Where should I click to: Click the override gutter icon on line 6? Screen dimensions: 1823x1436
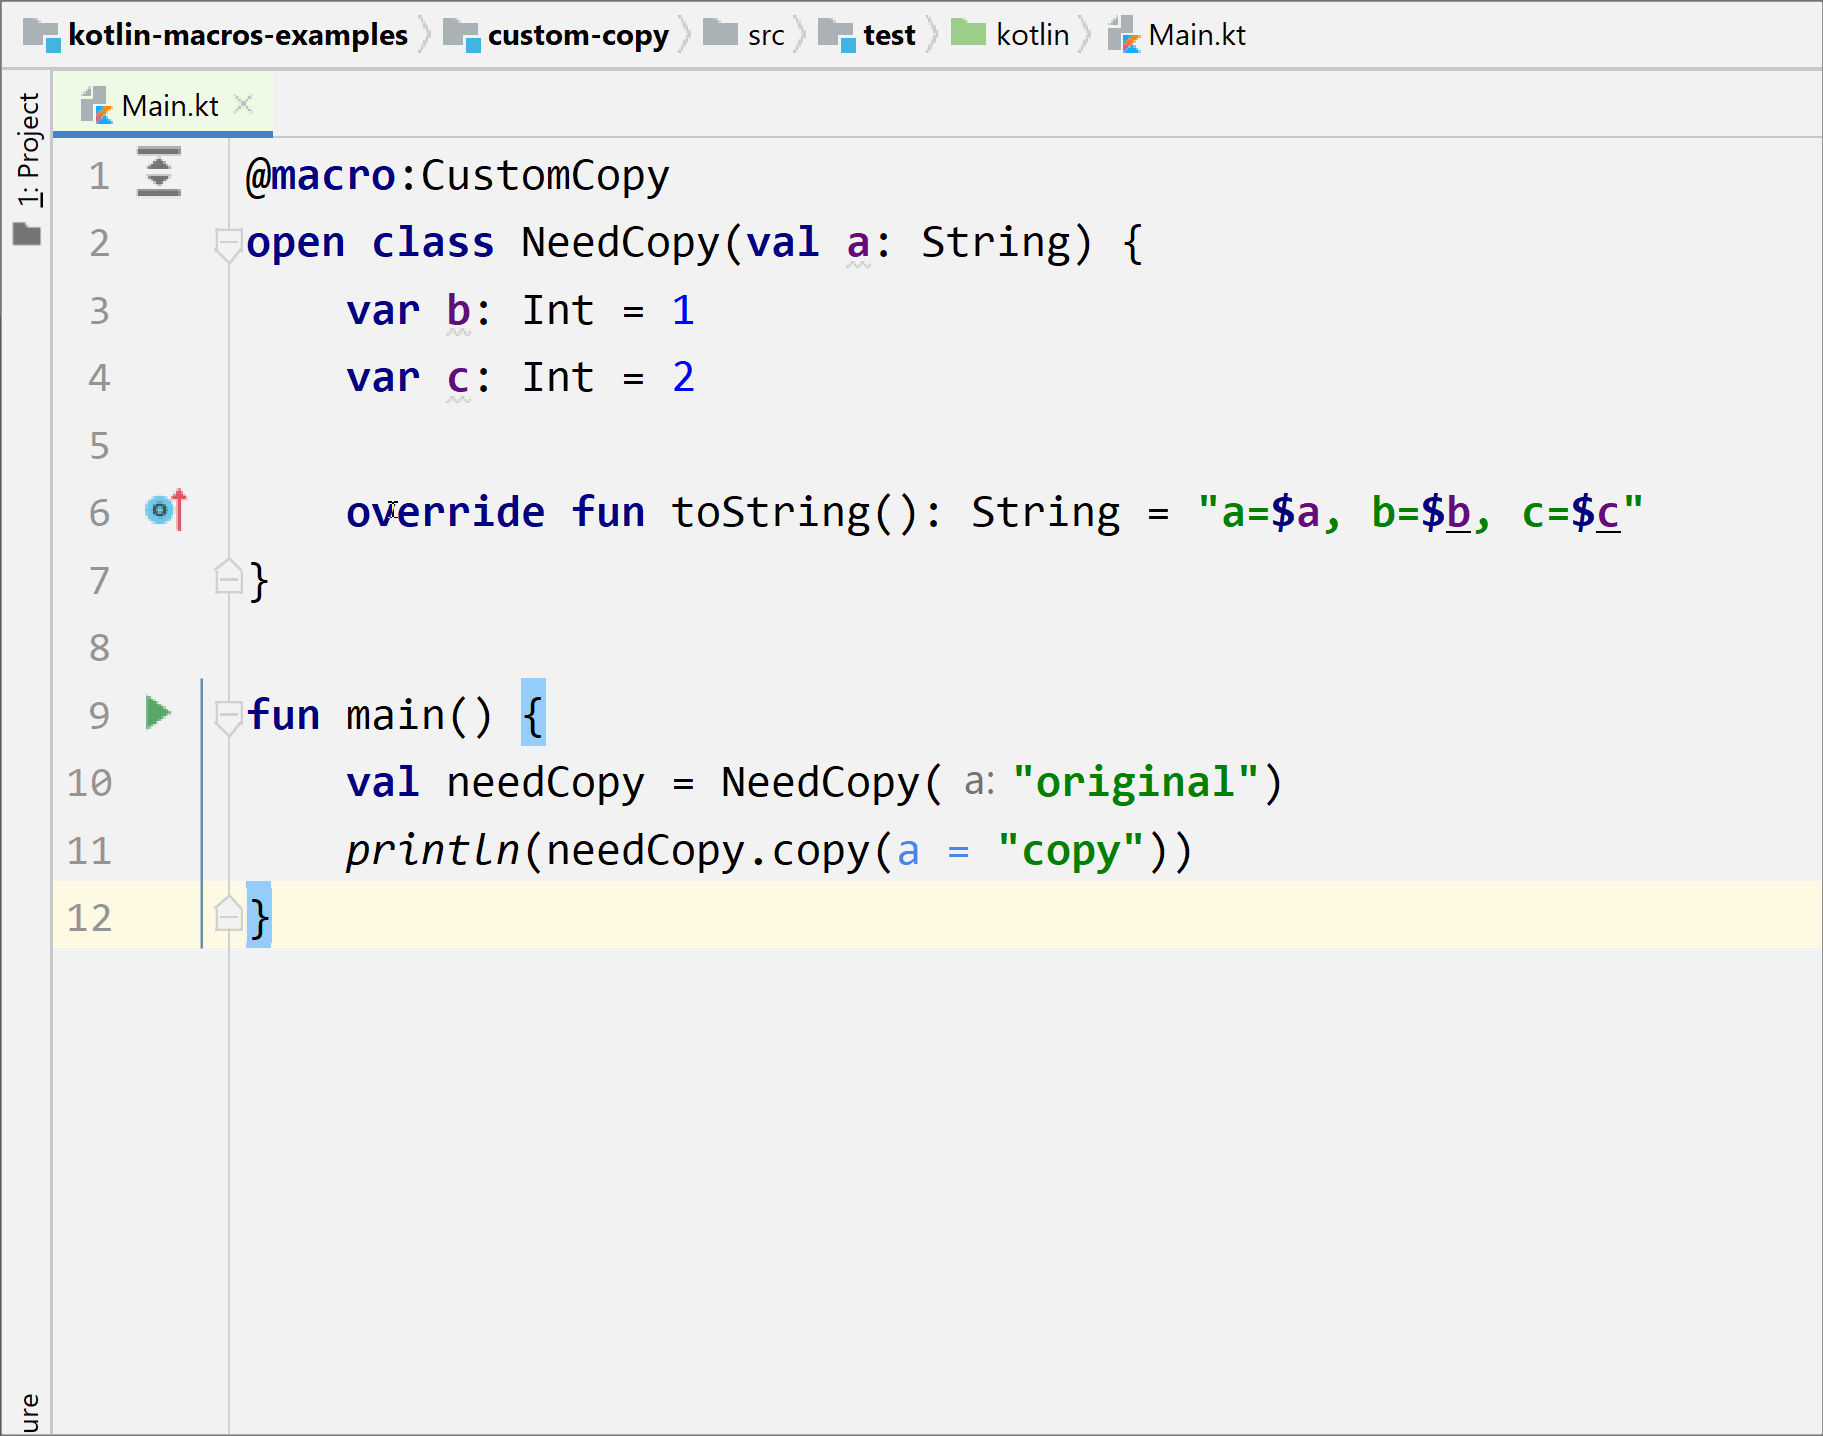(166, 511)
